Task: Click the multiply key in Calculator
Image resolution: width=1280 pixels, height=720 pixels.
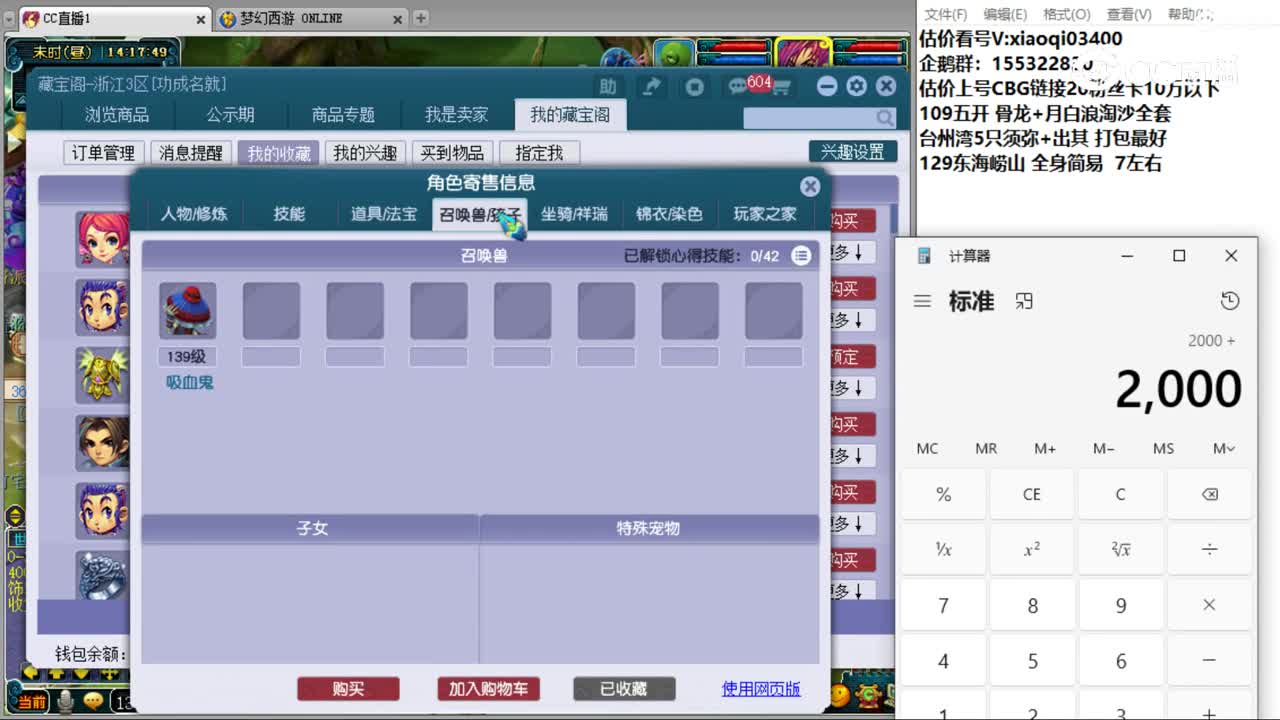Action: point(1209,605)
